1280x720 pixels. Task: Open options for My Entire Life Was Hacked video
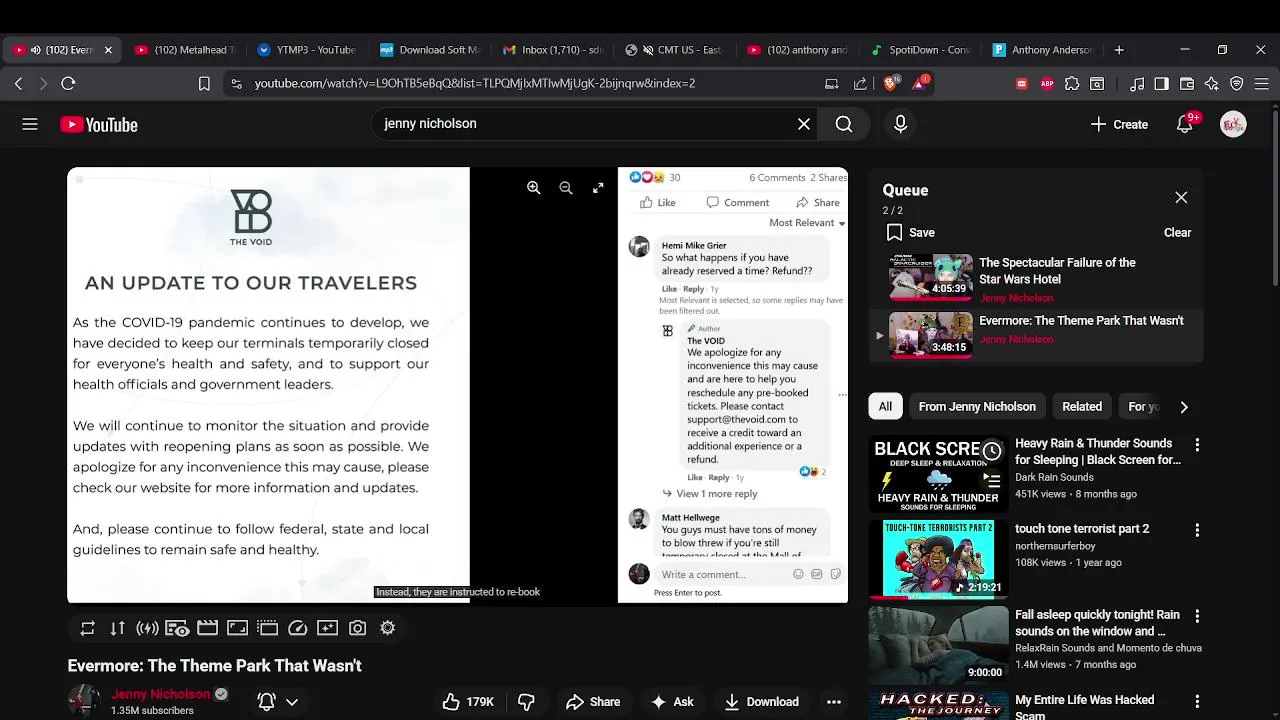[x=1197, y=702]
